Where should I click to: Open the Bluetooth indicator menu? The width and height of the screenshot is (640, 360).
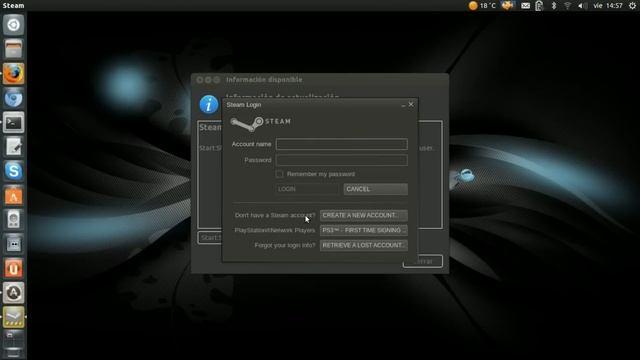click(554, 6)
